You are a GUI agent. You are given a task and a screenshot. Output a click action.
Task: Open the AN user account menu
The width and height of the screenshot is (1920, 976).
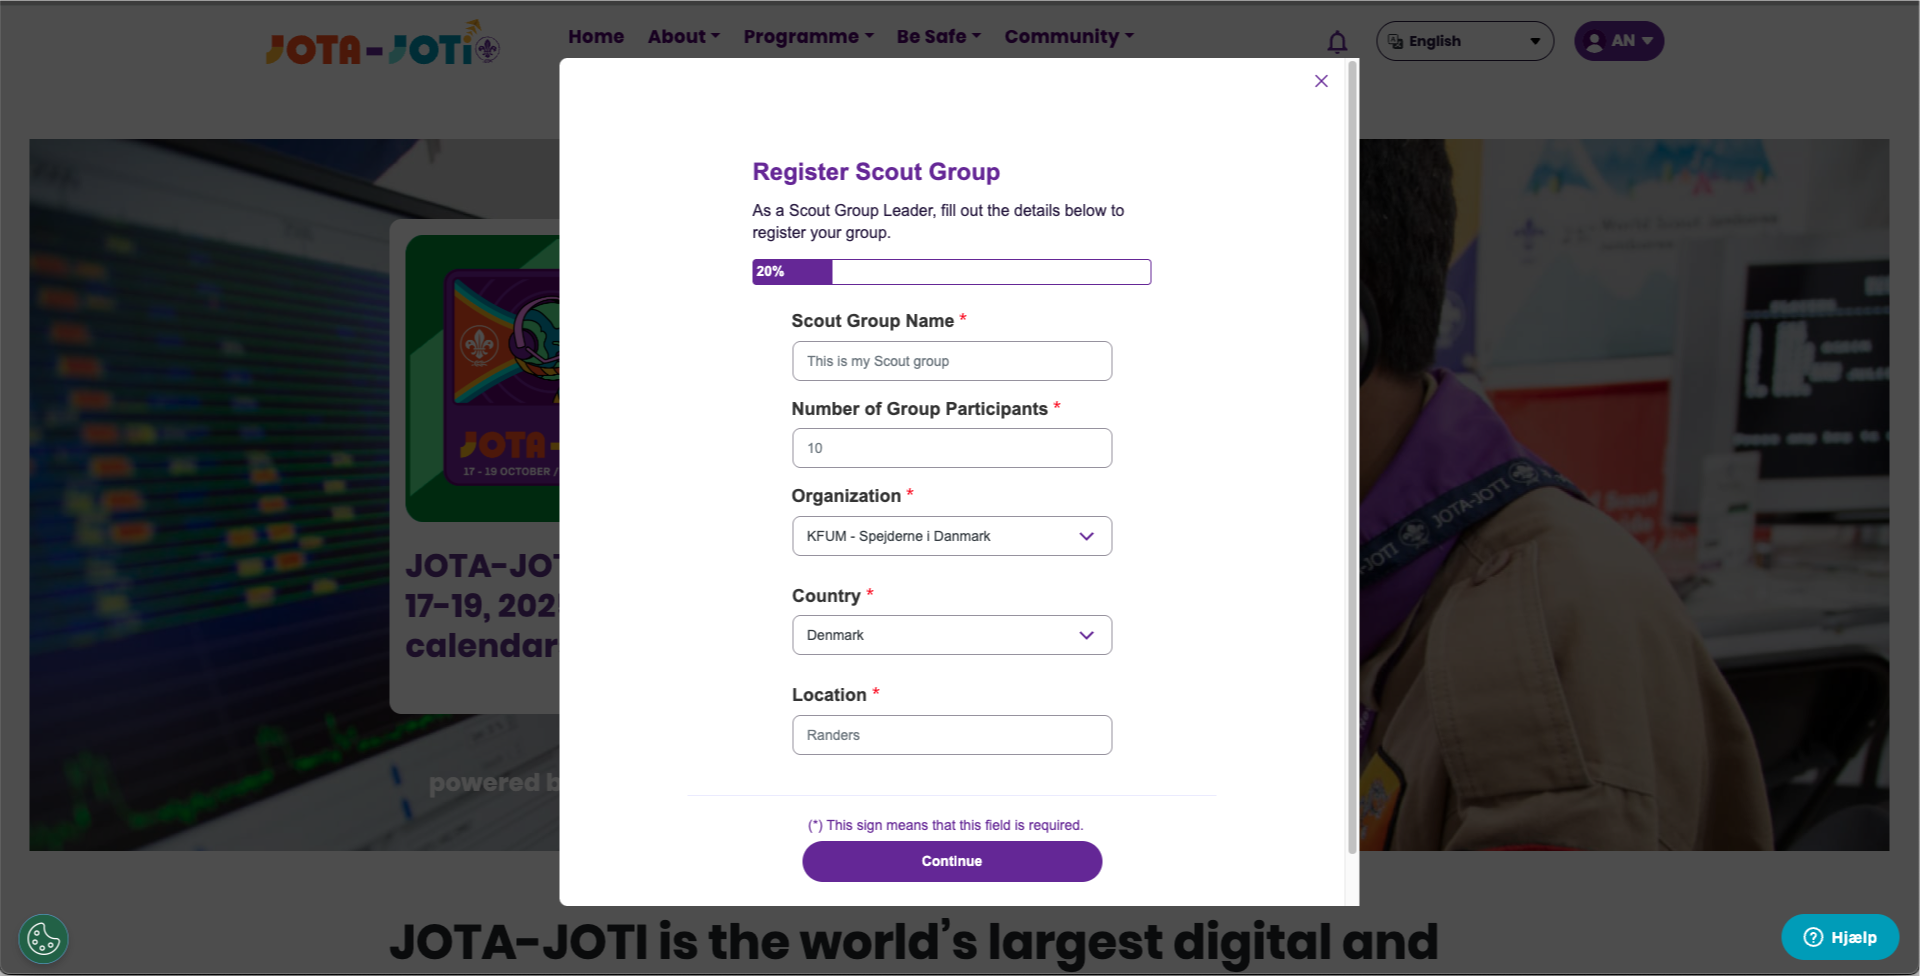[x=1619, y=41]
